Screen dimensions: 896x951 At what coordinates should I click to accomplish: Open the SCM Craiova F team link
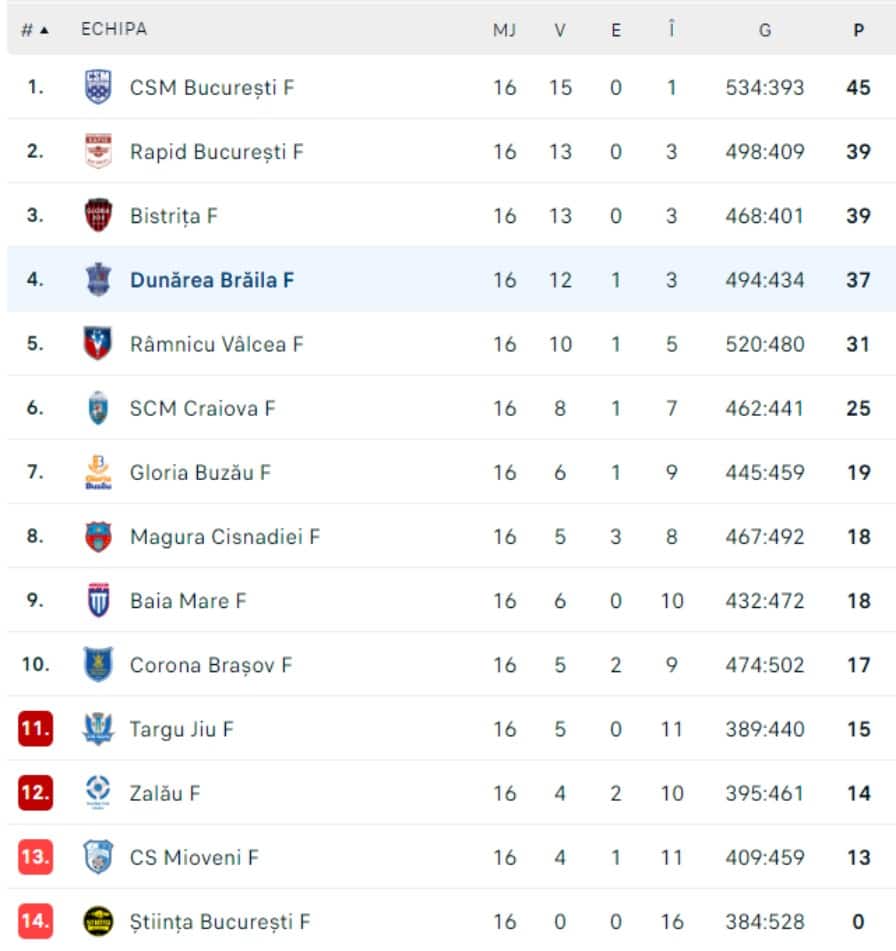pos(202,408)
